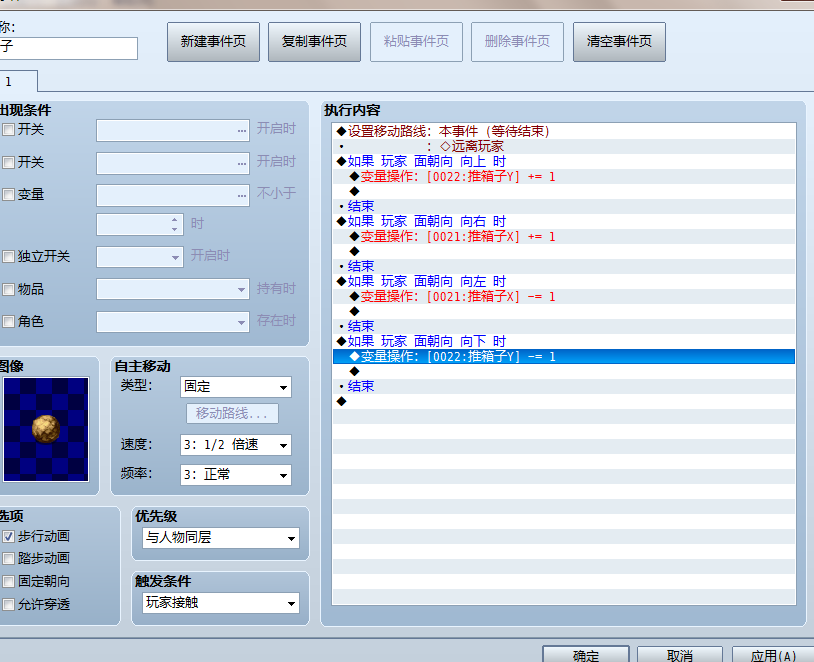Enable the 固定朝向 option

[x=8, y=582]
